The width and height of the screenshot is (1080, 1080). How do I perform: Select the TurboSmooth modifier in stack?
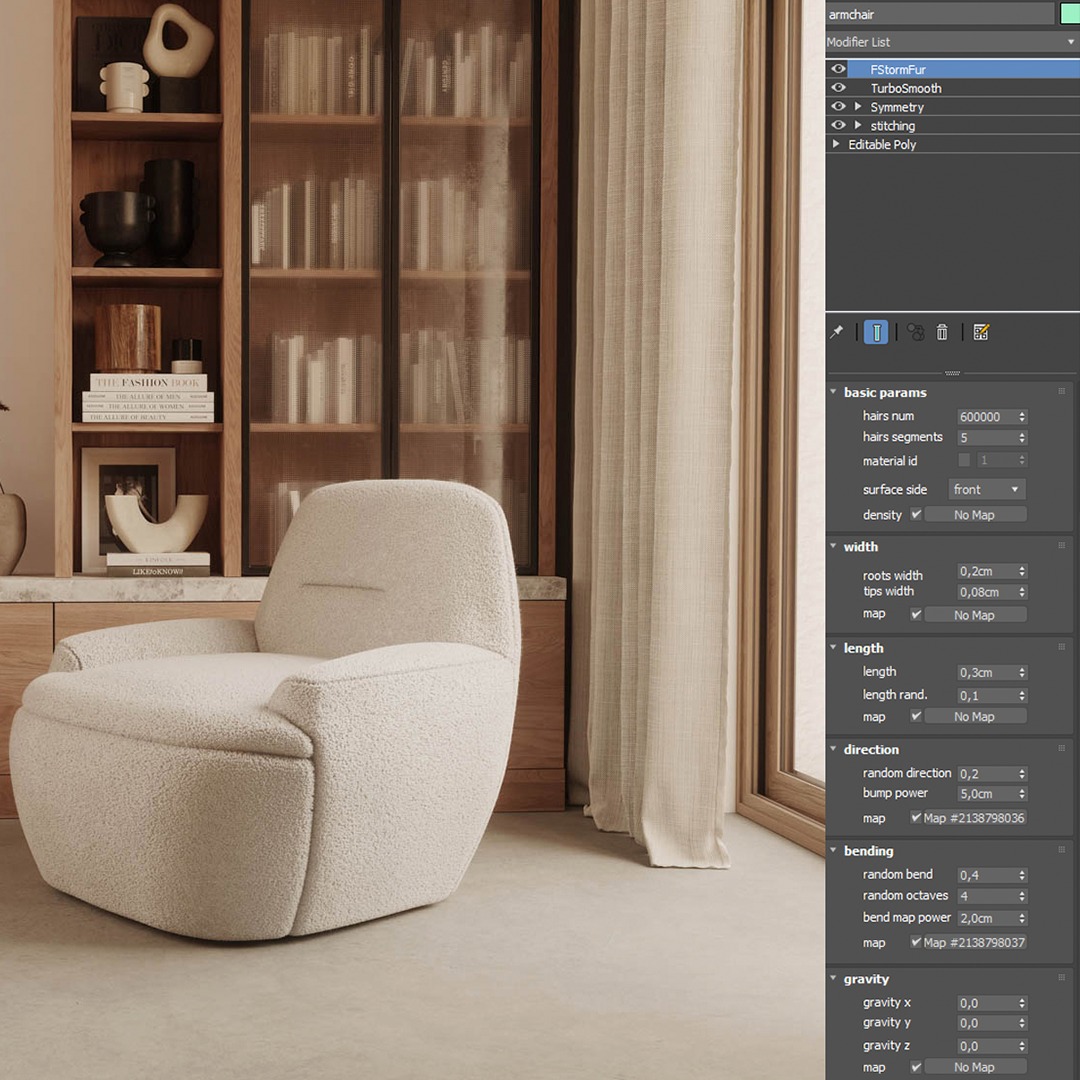point(963,87)
